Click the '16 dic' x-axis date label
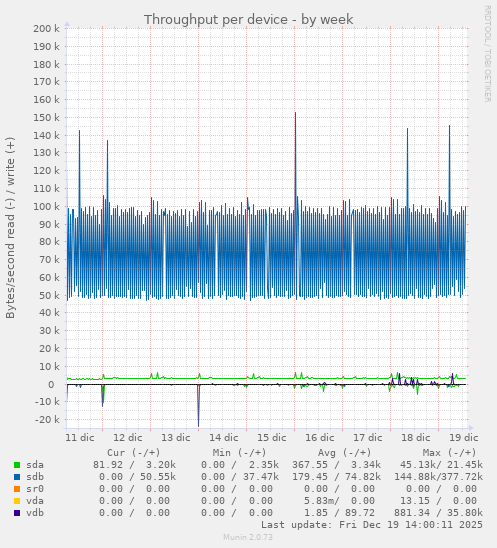 click(x=320, y=438)
